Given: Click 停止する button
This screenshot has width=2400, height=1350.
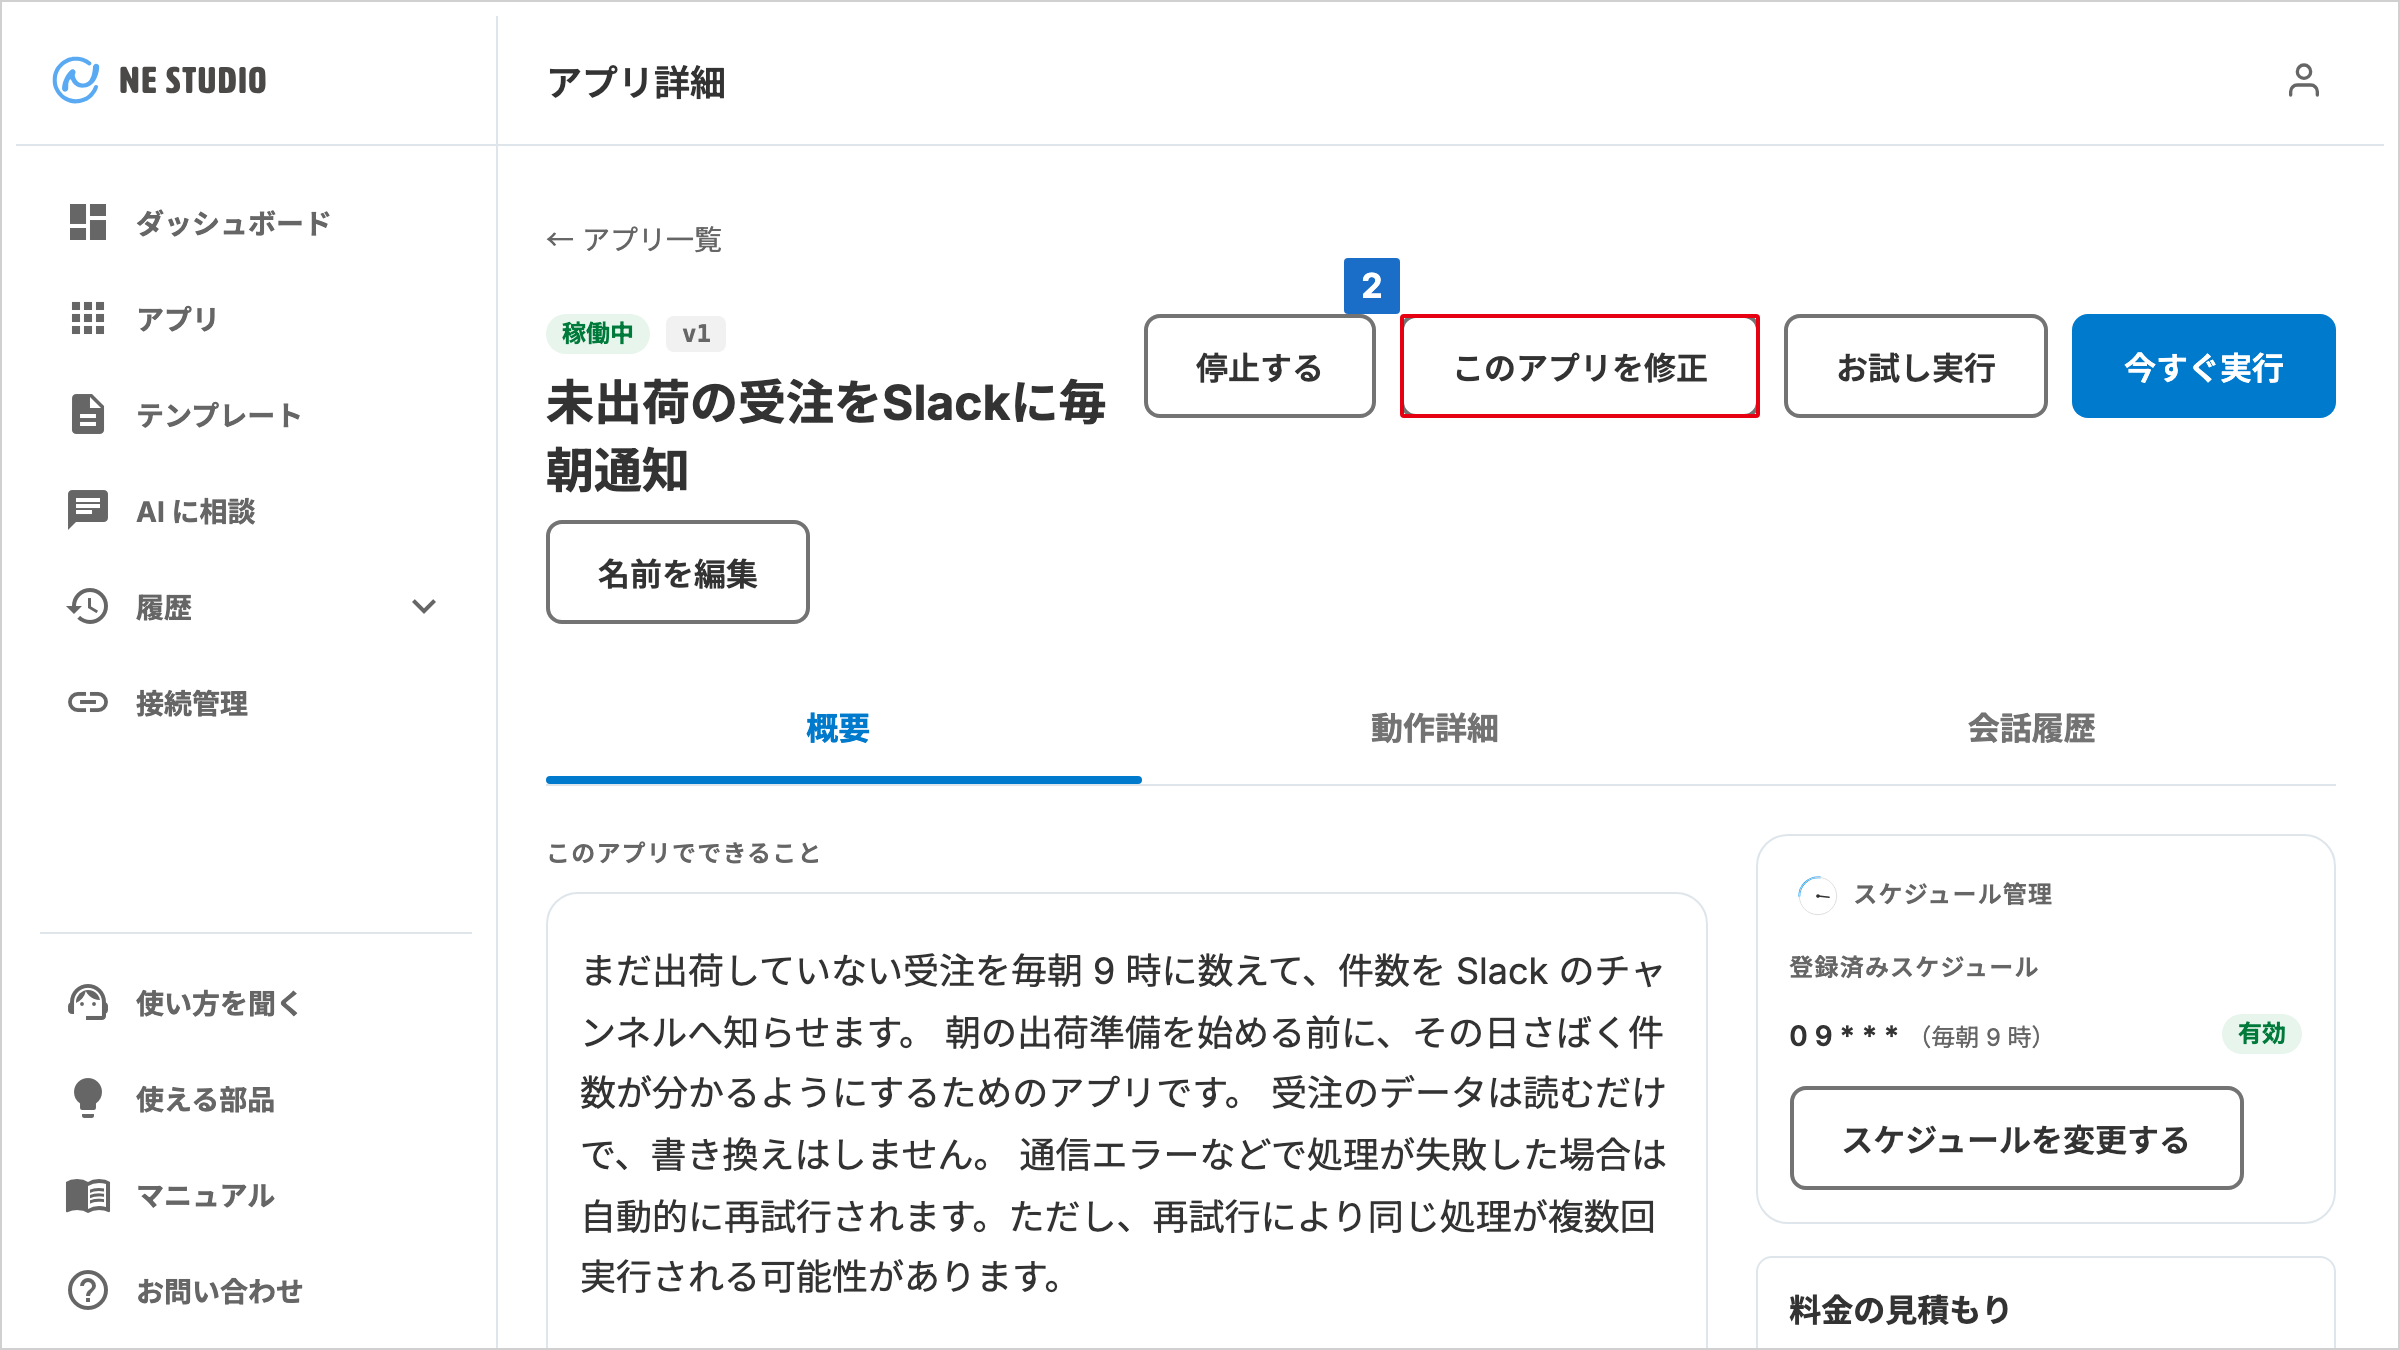Looking at the screenshot, I should pyautogui.click(x=1259, y=366).
